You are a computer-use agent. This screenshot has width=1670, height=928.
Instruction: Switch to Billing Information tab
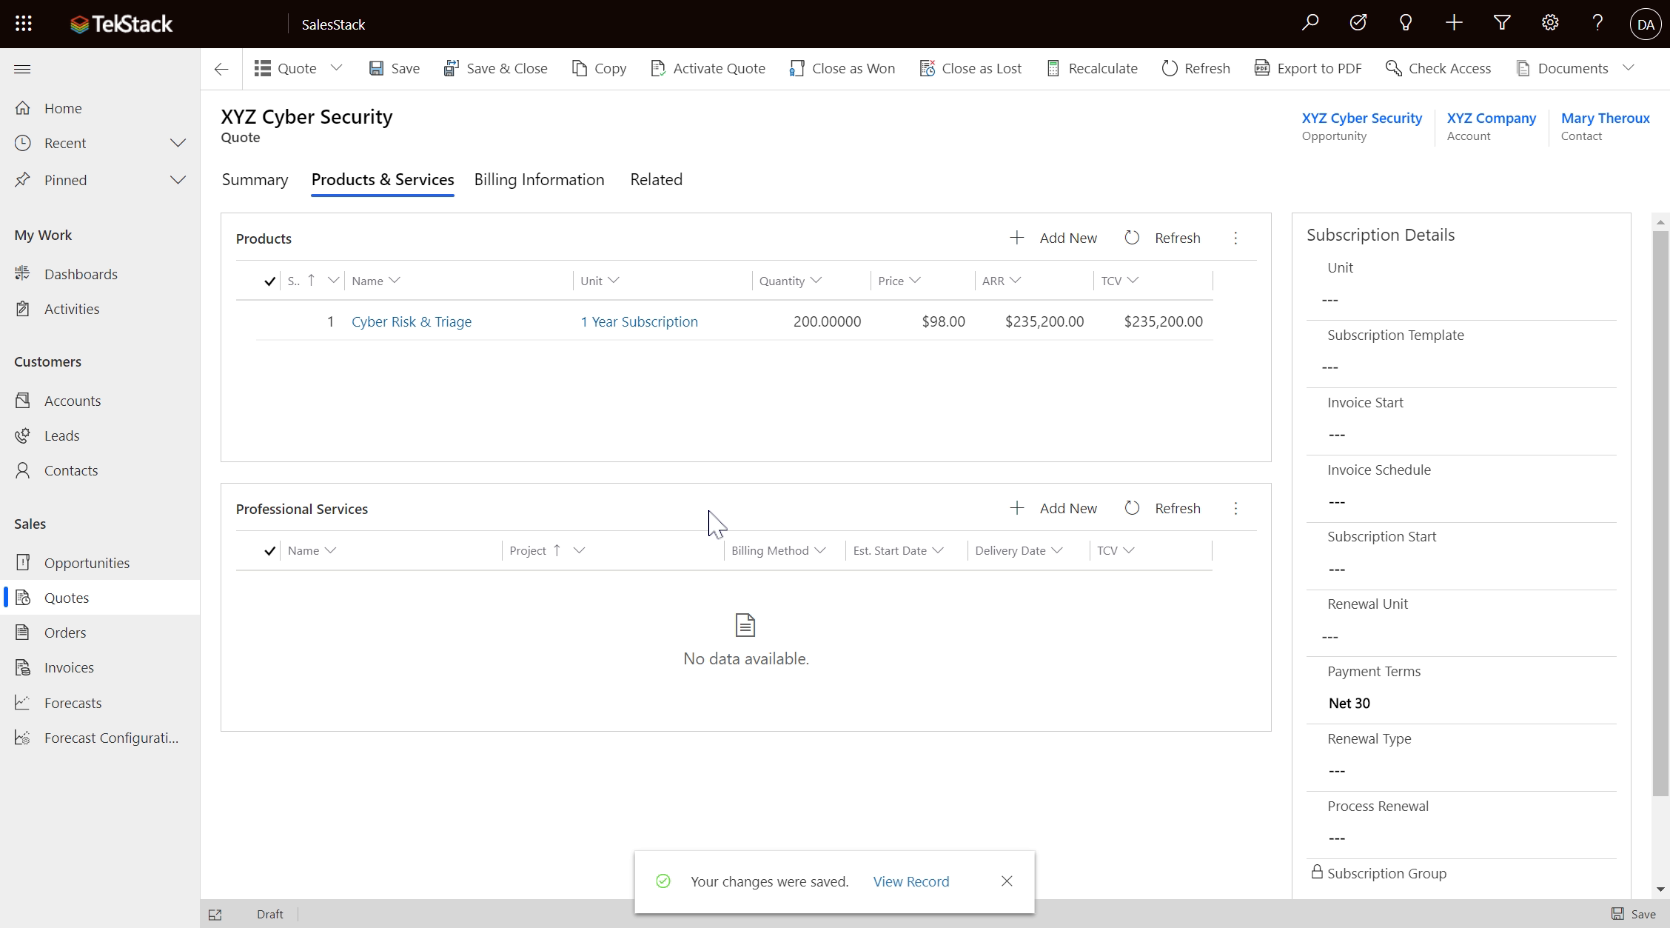click(x=539, y=180)
